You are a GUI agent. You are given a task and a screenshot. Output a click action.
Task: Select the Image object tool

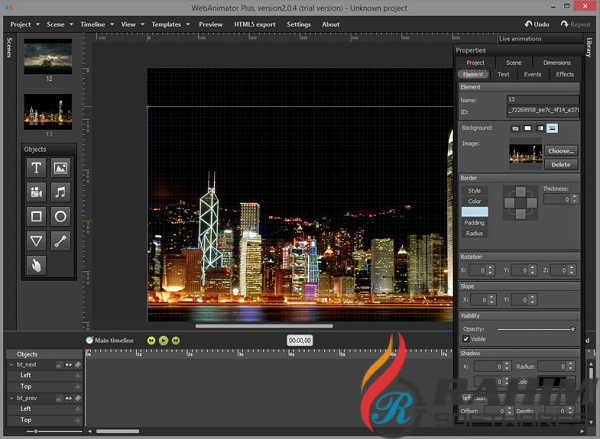pos(60,168)
